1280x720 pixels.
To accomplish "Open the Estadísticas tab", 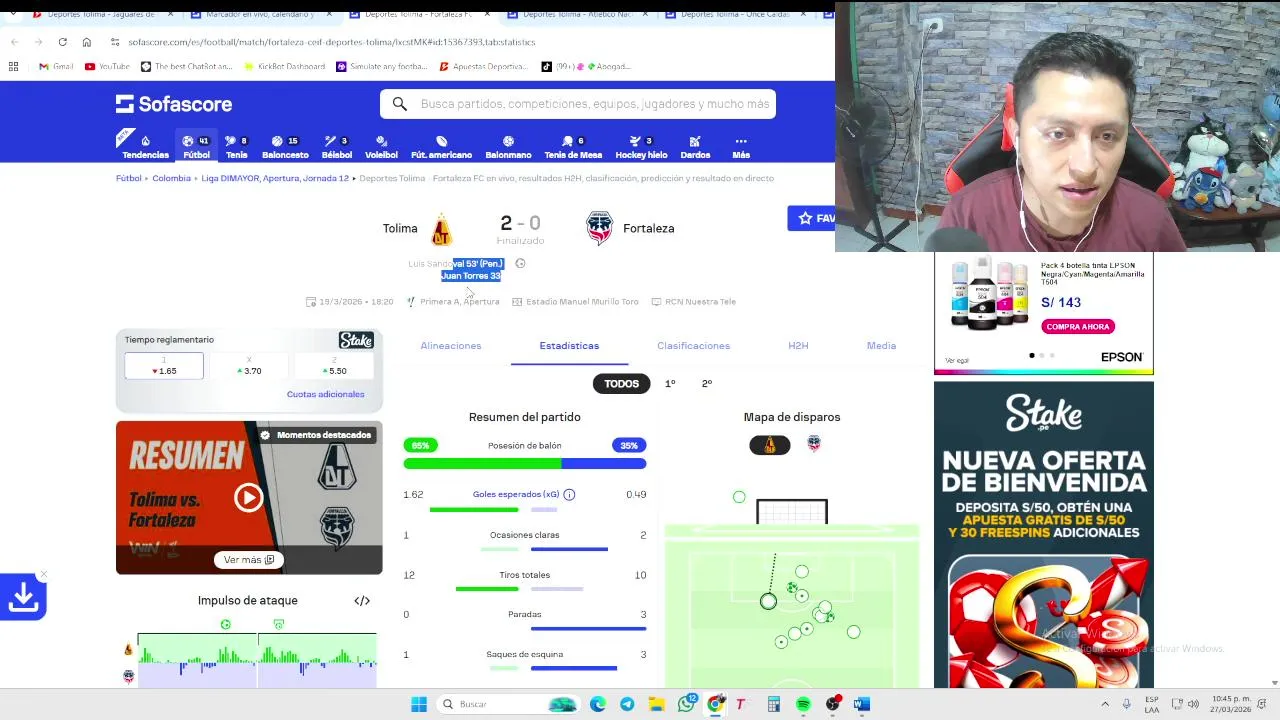I will [x=569, y=346].
